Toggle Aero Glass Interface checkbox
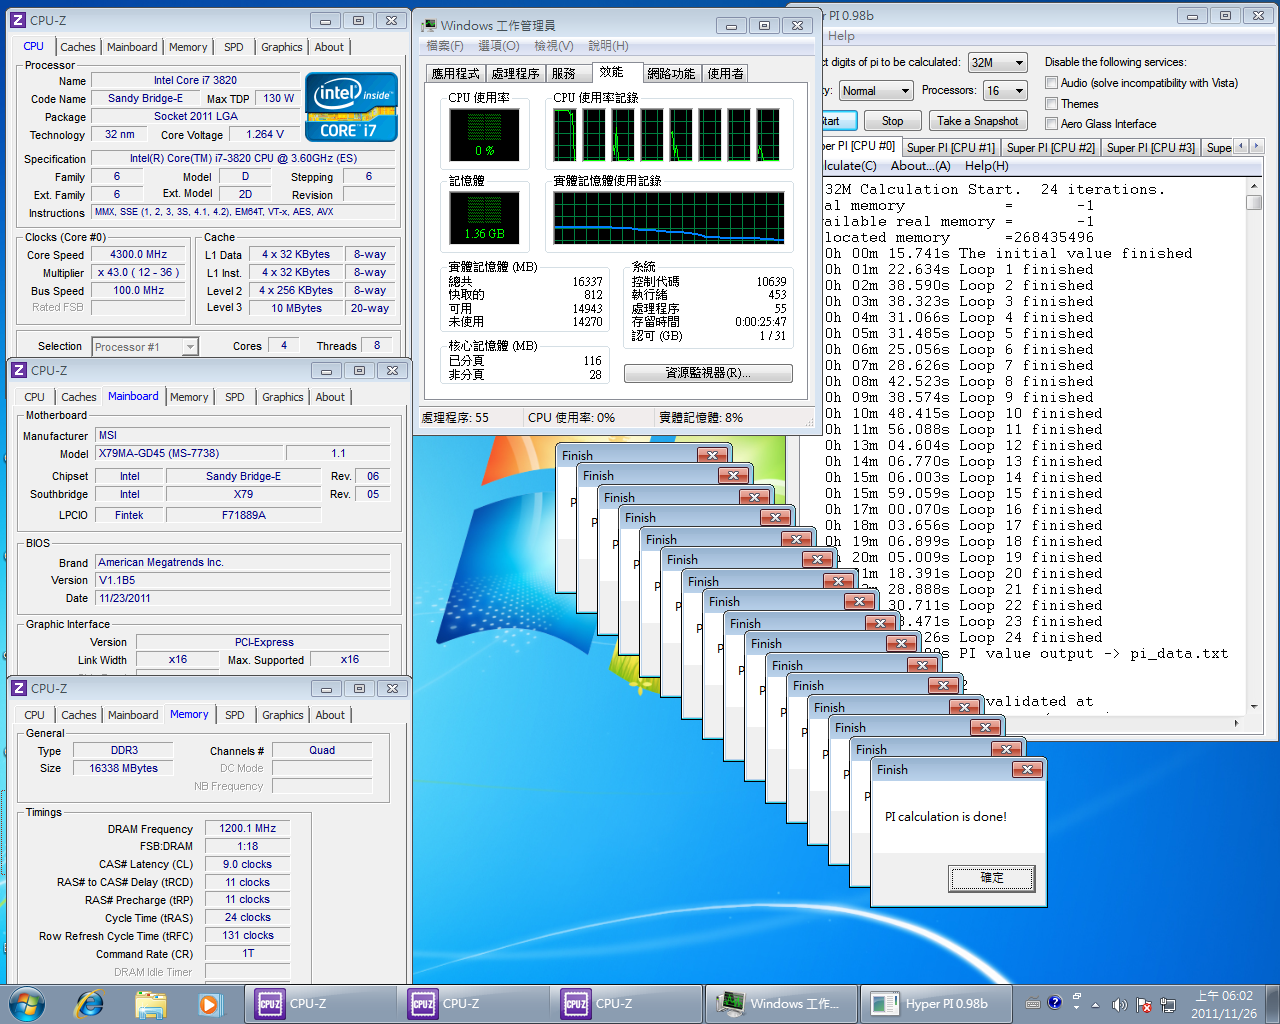Viewport: 1280px width, 1024px height. tap(1051, 124)
